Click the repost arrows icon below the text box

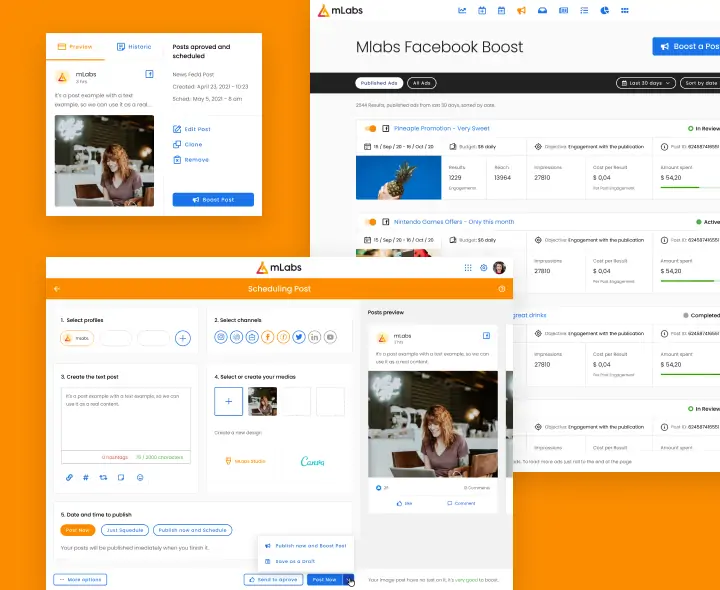click(x=103, y=478)
